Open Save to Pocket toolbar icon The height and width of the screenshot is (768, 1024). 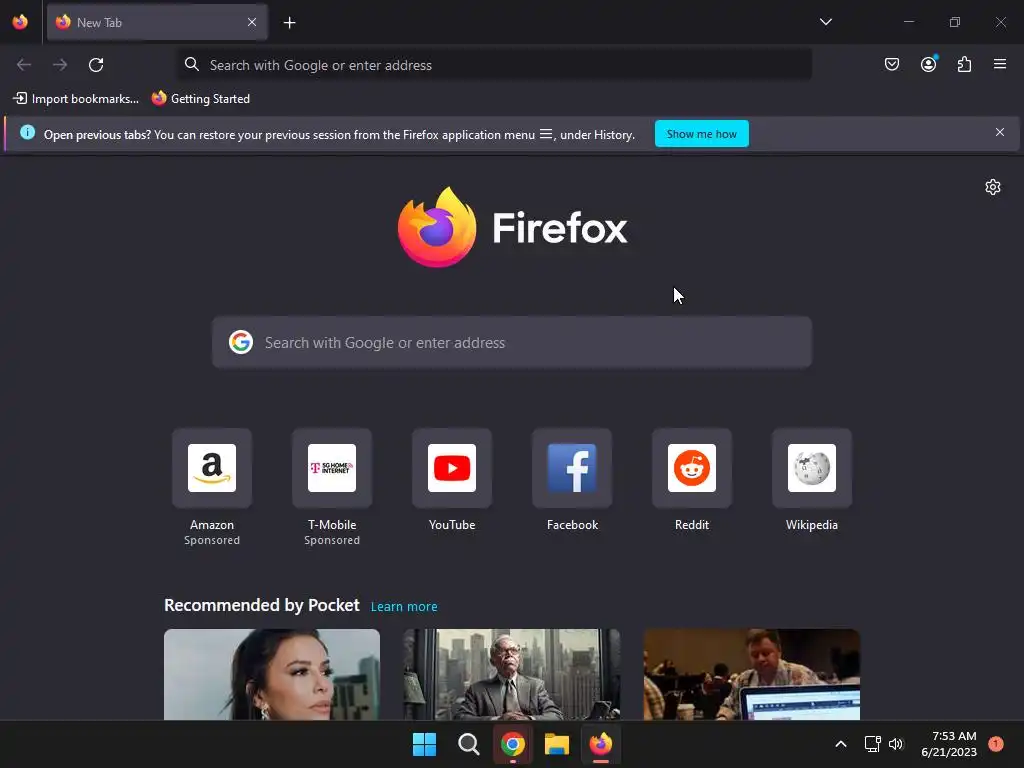coord(891,64)
